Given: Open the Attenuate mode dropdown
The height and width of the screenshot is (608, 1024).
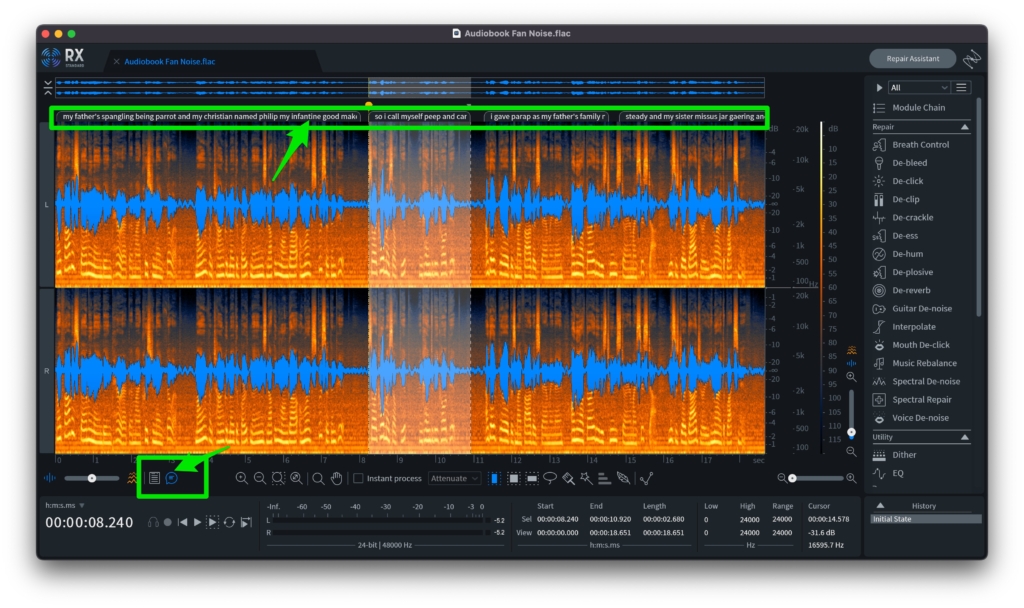Looking at the screenshot, I should tap(454, 479).
